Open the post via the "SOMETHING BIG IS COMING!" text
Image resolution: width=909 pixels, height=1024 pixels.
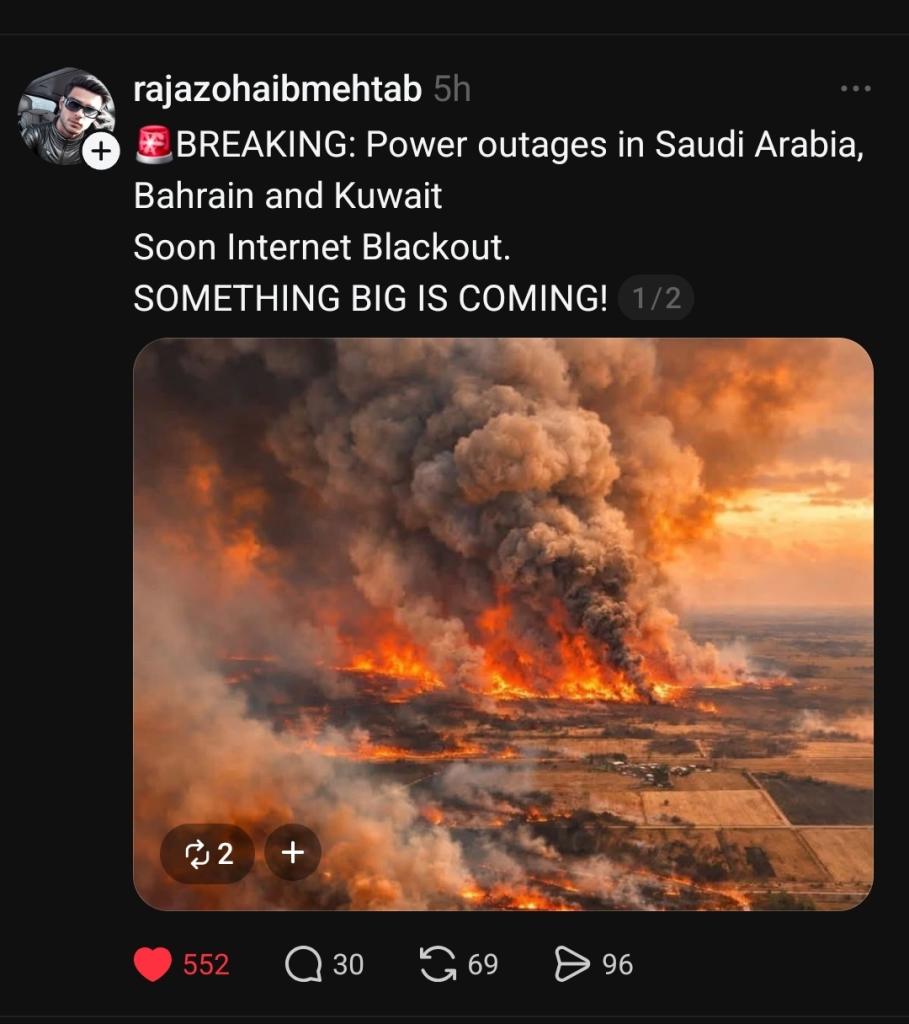370,299
